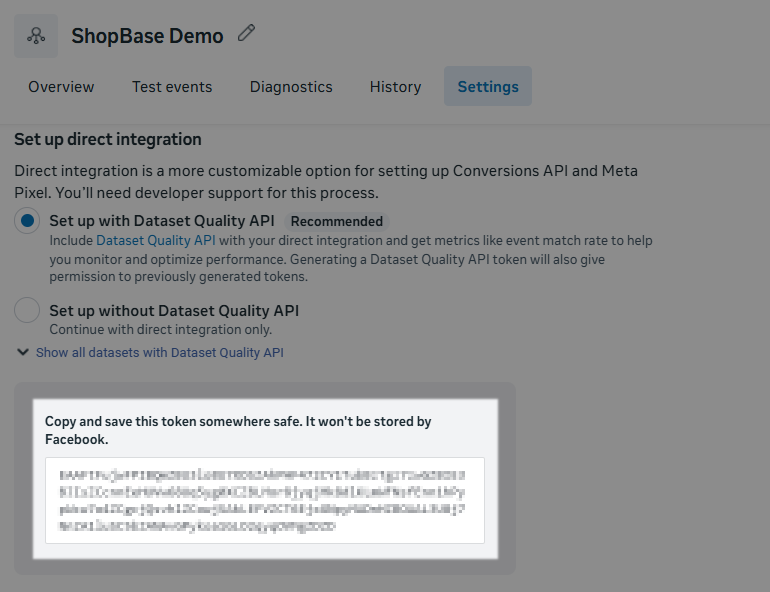
Task: Open the Overview tab
Action: 61,87
